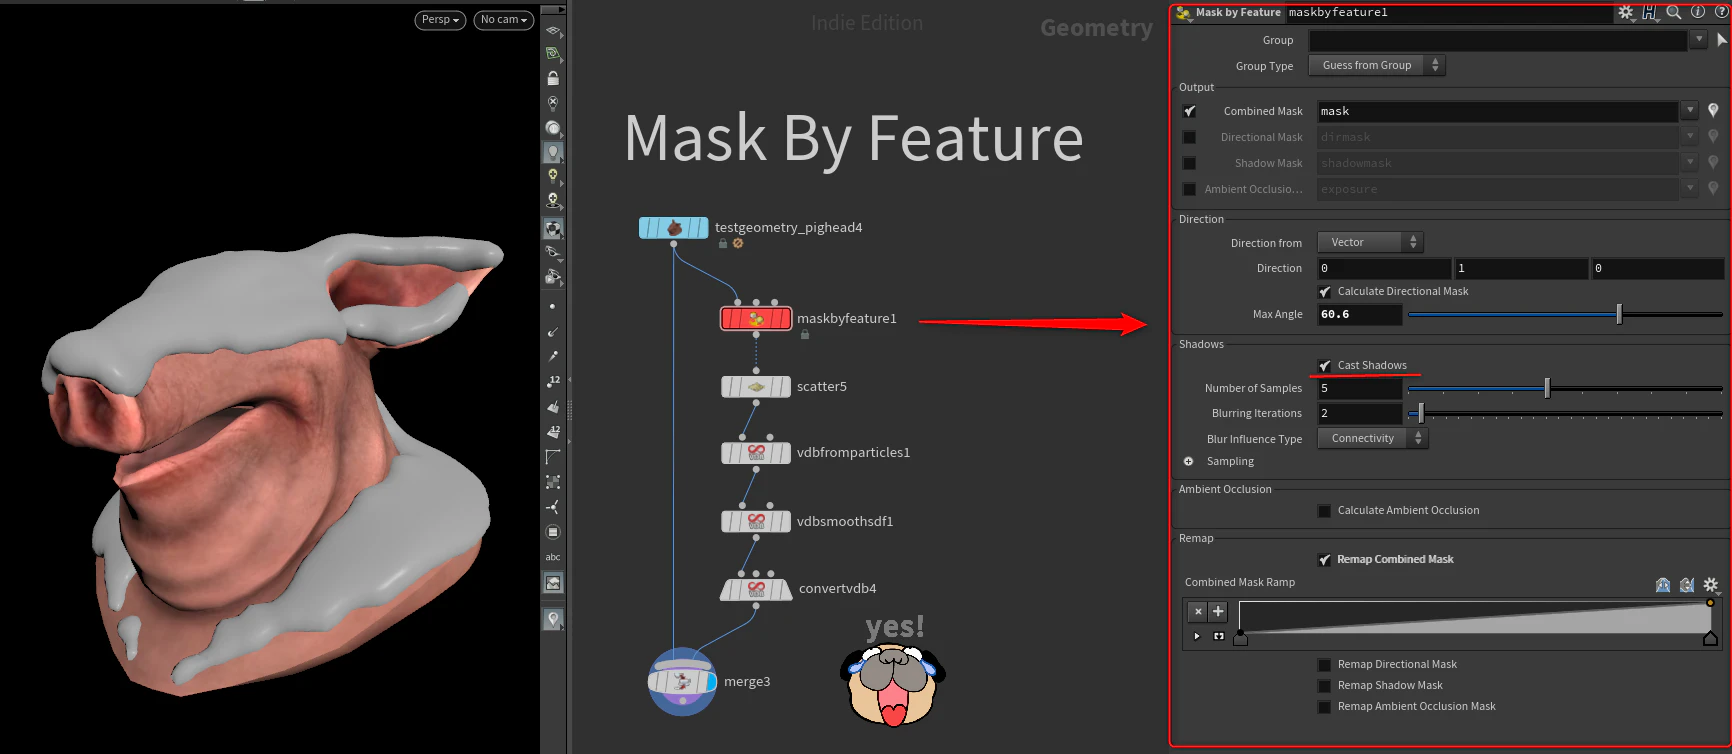1732x754 pixels.
Task: Search parameters with the magnifier icon
Action: [x=1674, y=13]
